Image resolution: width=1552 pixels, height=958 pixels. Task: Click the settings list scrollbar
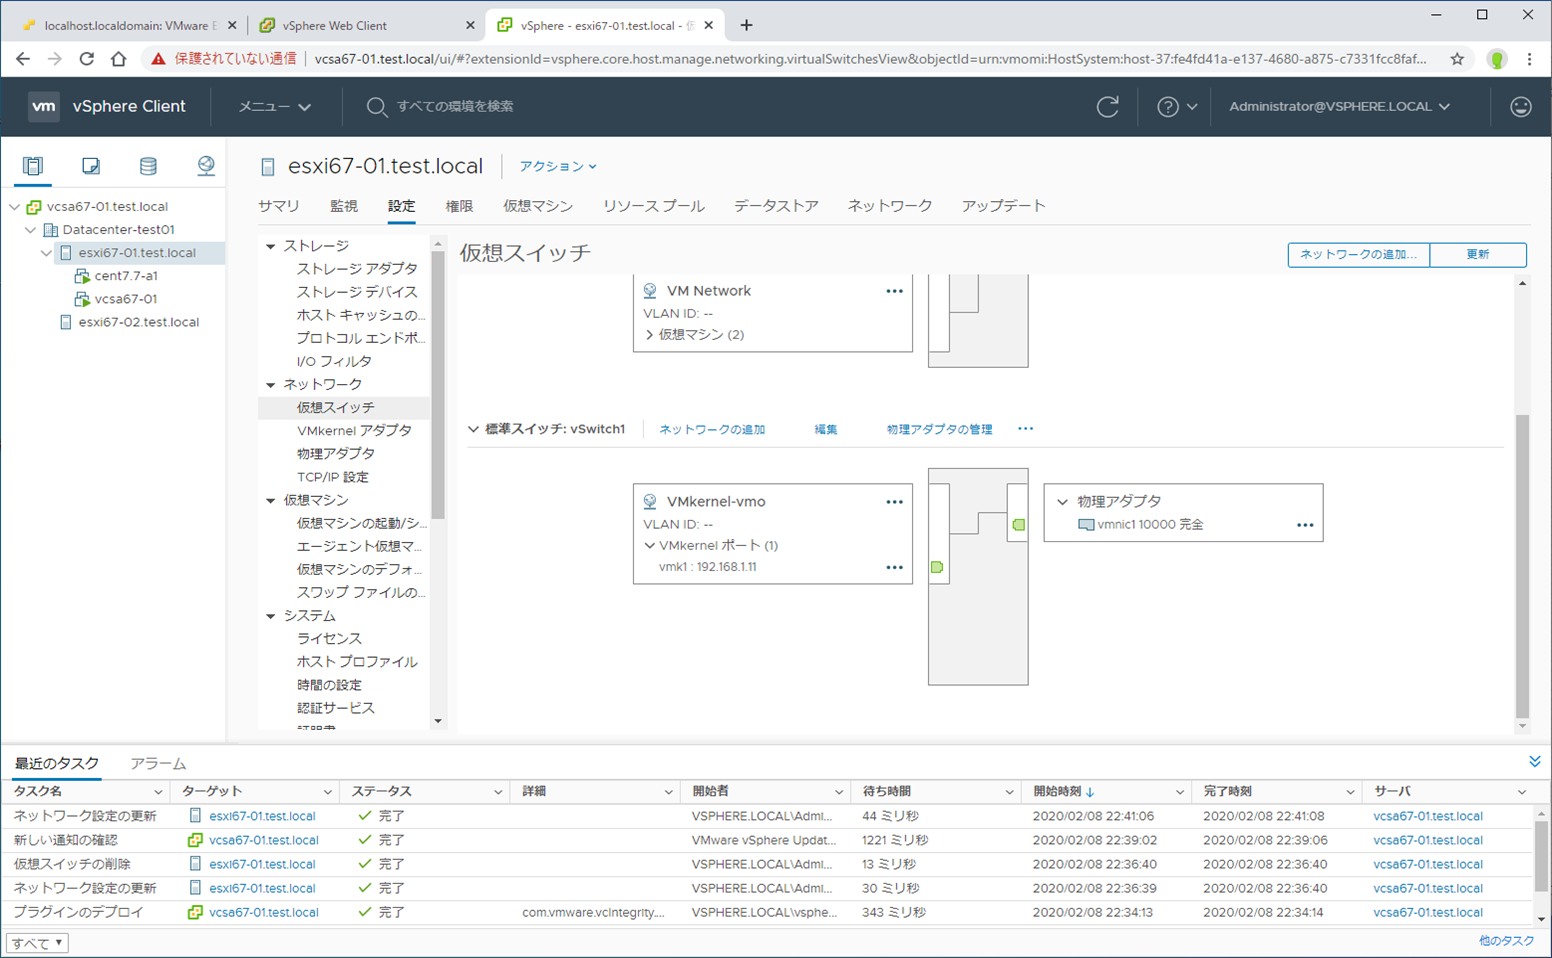point(438,385)
